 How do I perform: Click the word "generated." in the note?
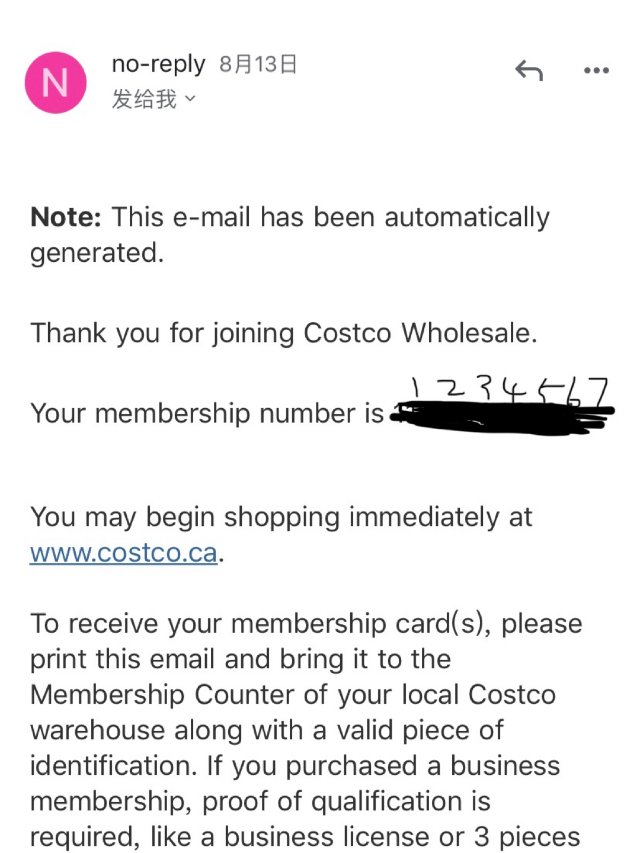coord(96,252)
